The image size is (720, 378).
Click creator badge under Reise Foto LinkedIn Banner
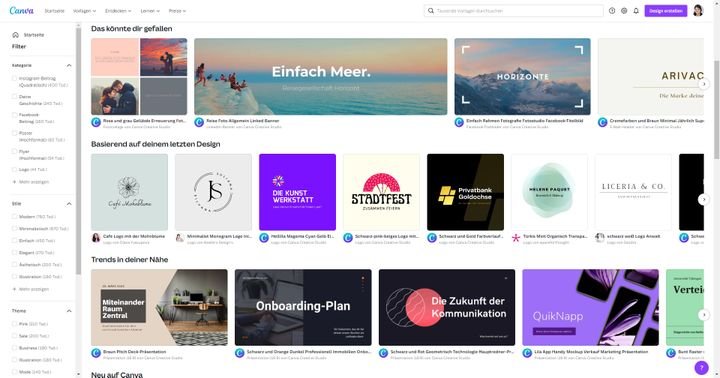click(x=199, y=122)
